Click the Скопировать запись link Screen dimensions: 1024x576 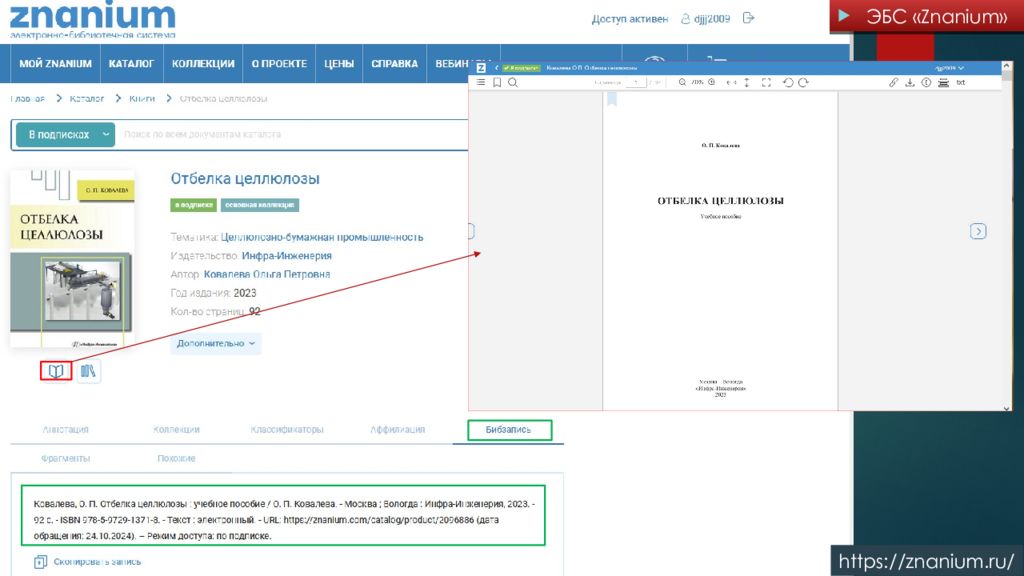click(97, 562)
